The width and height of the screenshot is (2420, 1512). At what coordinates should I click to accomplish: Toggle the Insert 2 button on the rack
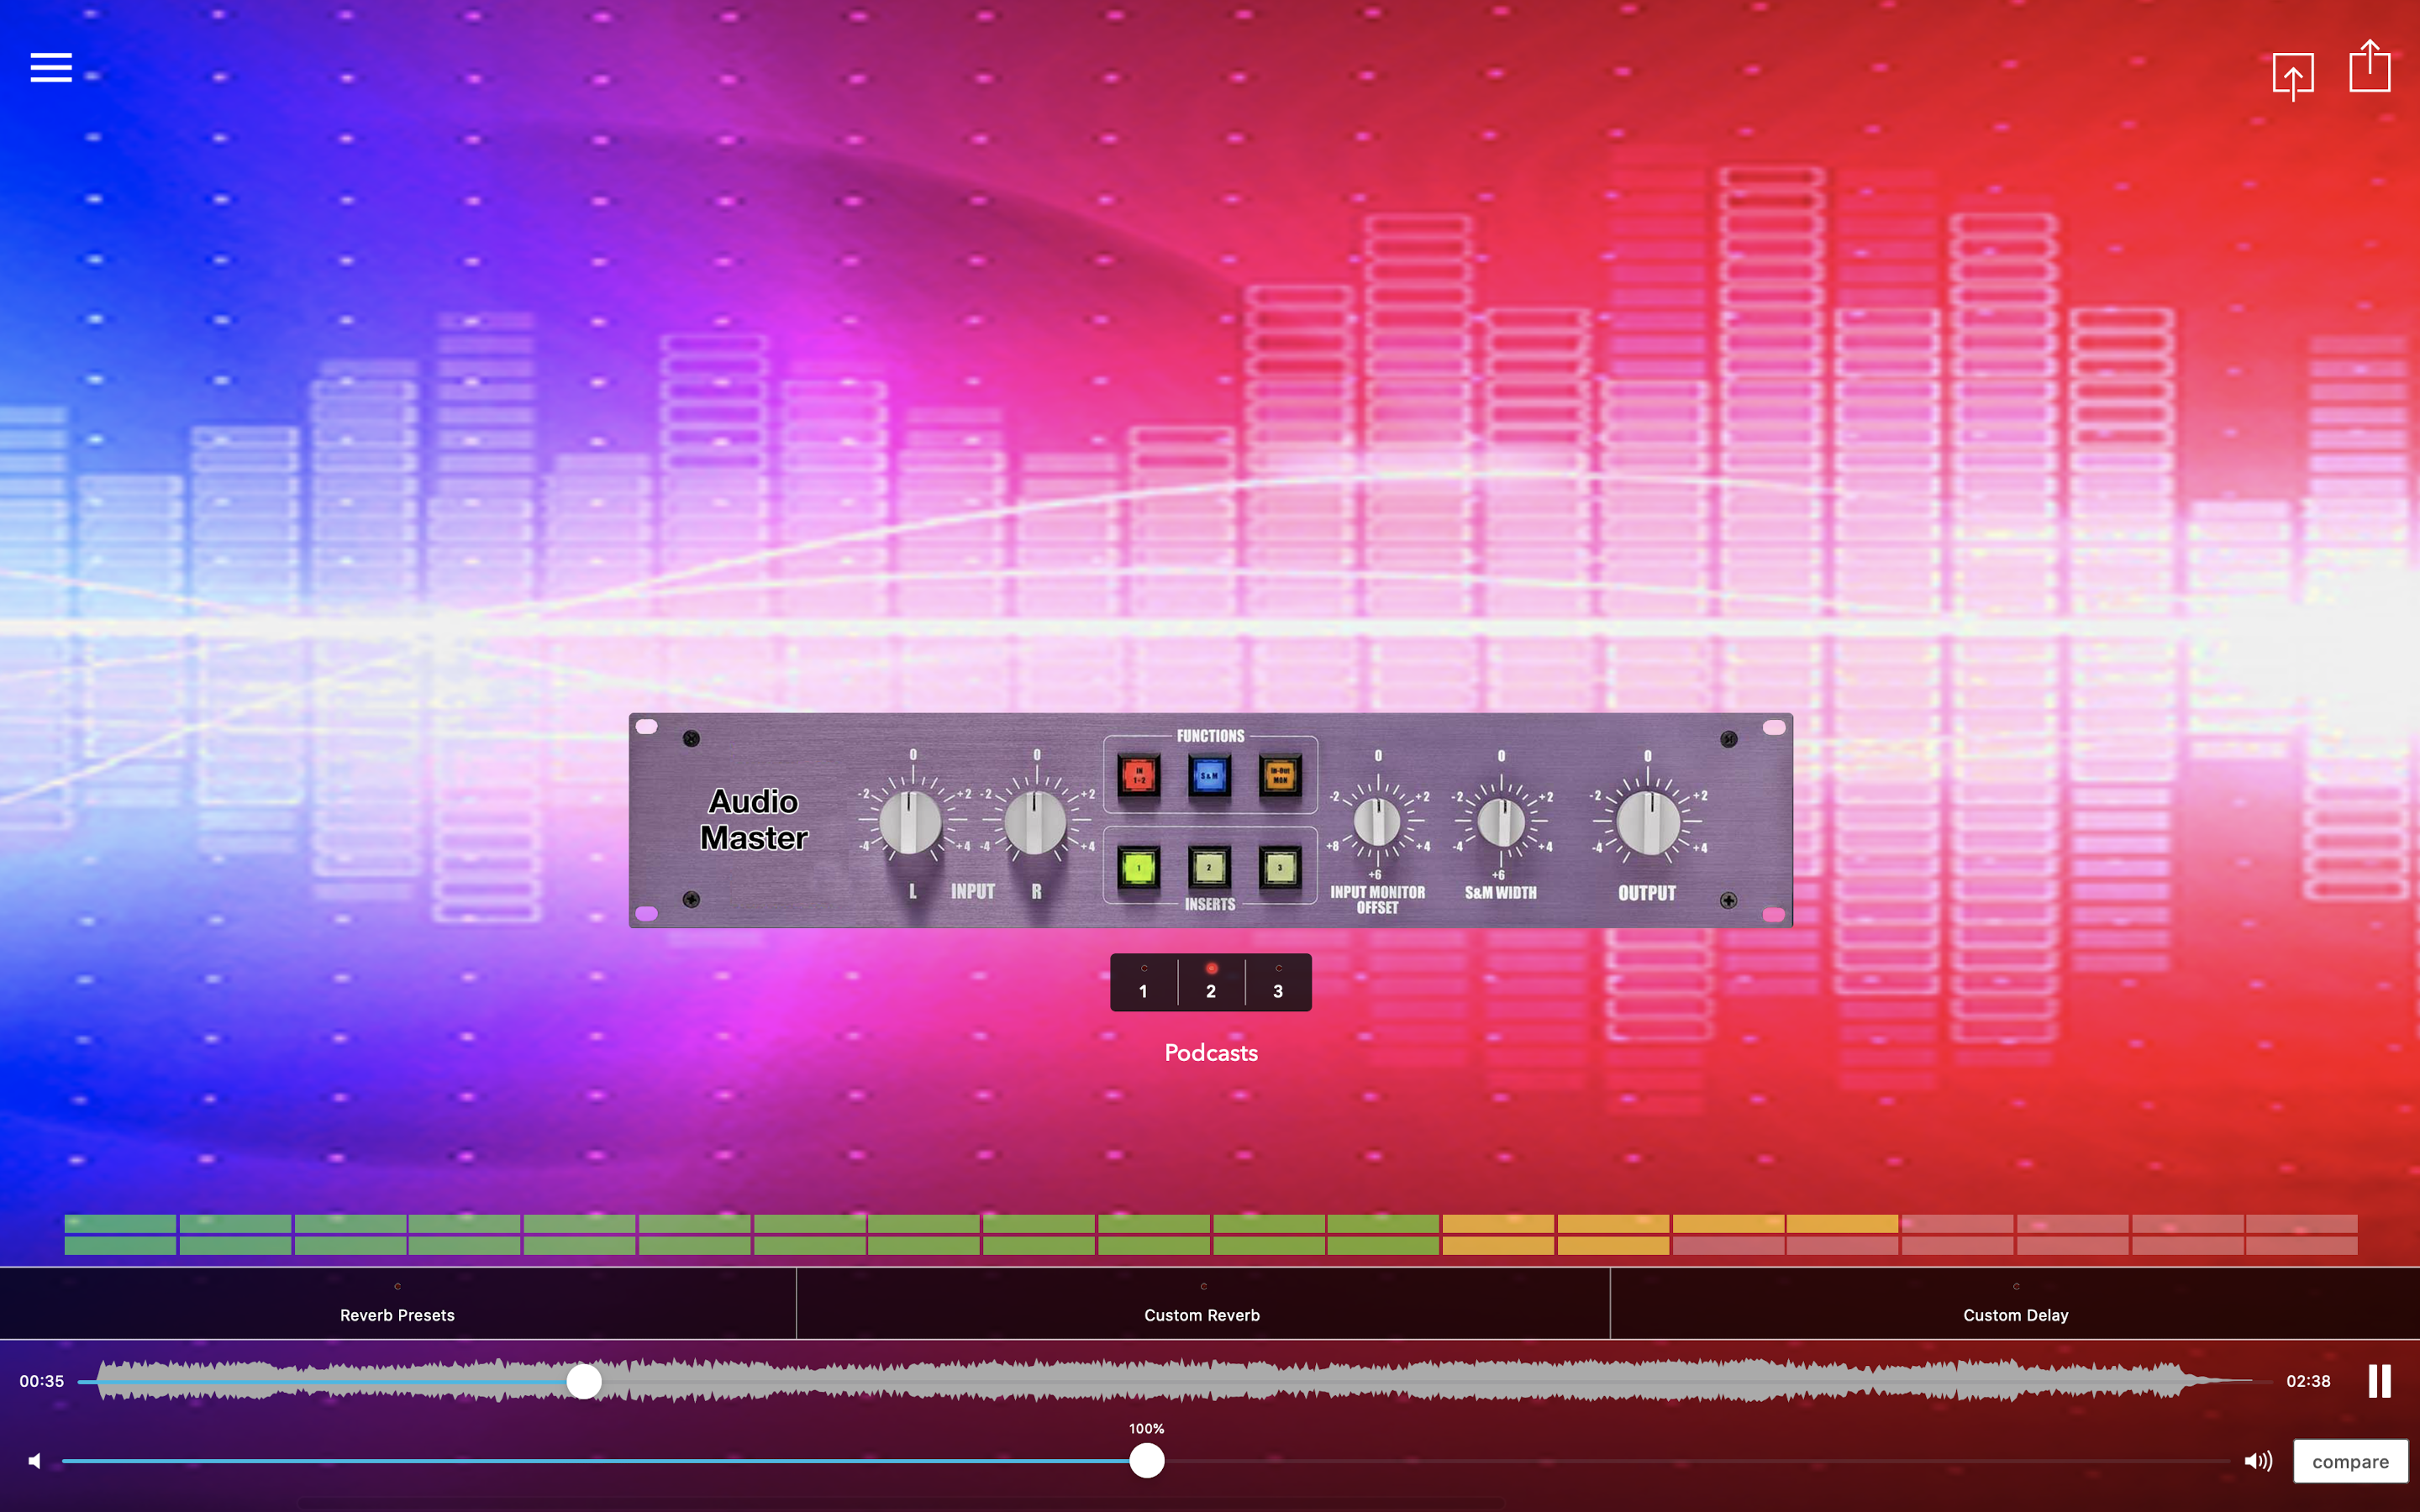click(1209, 867)
